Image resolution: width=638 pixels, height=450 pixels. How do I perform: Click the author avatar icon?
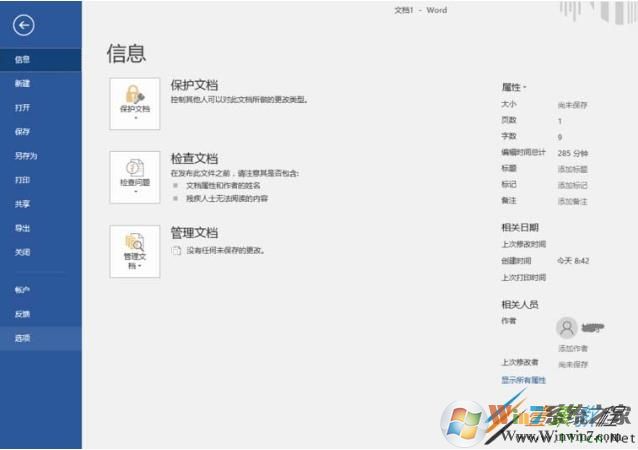[567, 328]
